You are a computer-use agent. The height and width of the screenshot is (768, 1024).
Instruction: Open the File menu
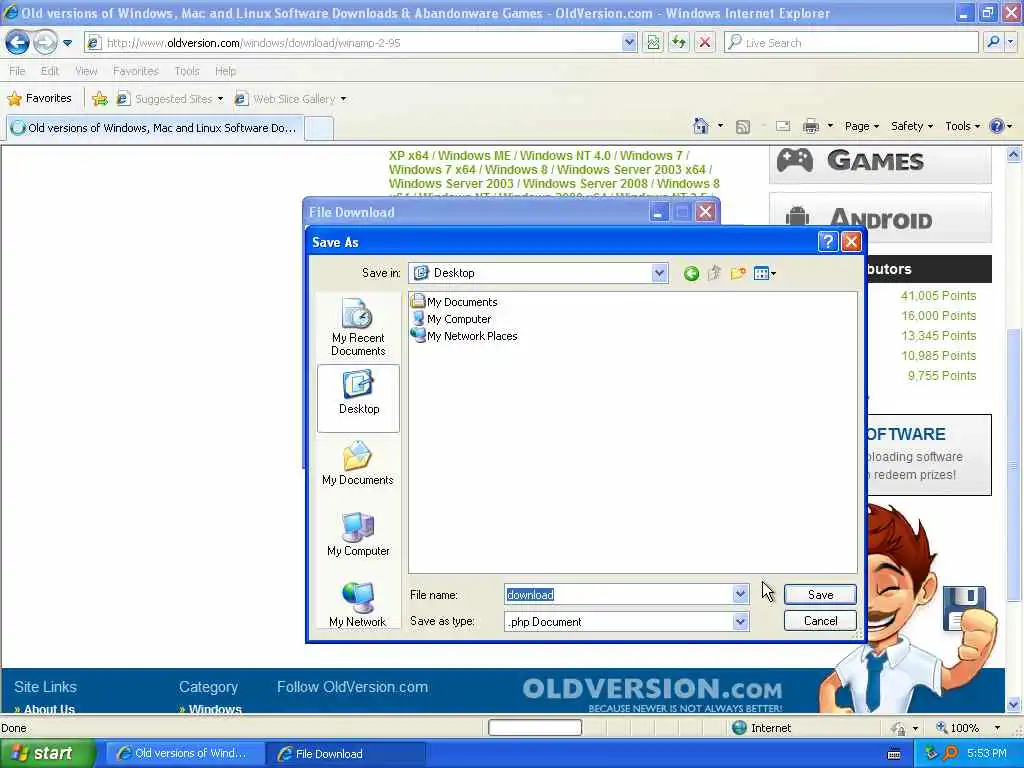coord(18,71)
